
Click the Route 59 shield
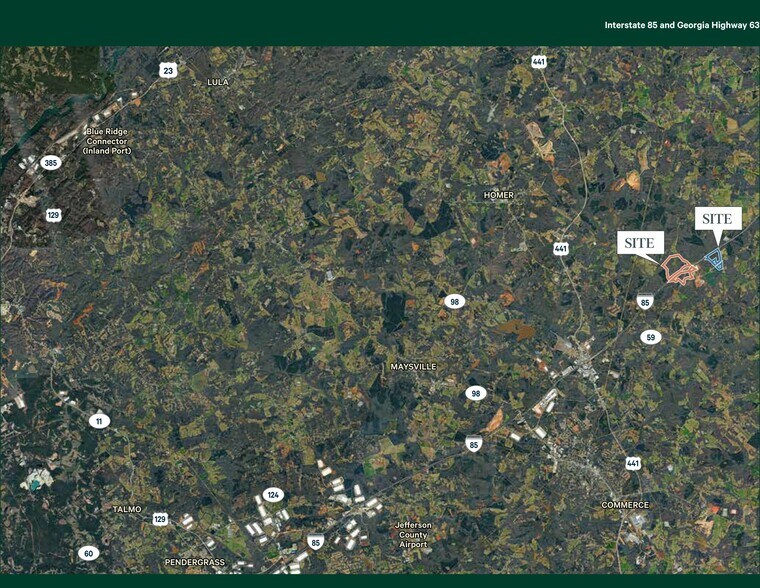coord(650,337)
